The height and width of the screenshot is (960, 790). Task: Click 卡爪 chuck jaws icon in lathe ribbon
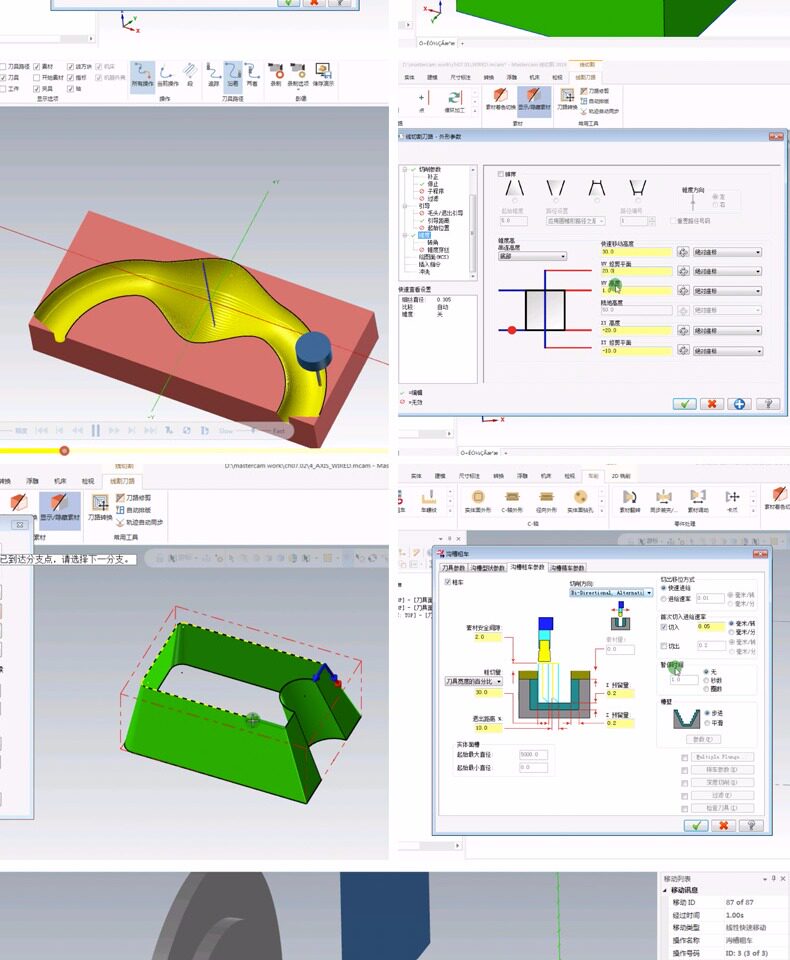[x=732, y=501]
